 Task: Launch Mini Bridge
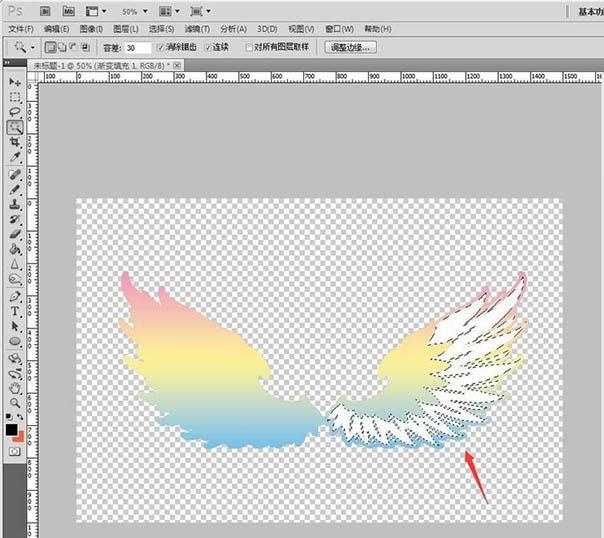click(x=69, y=12)
